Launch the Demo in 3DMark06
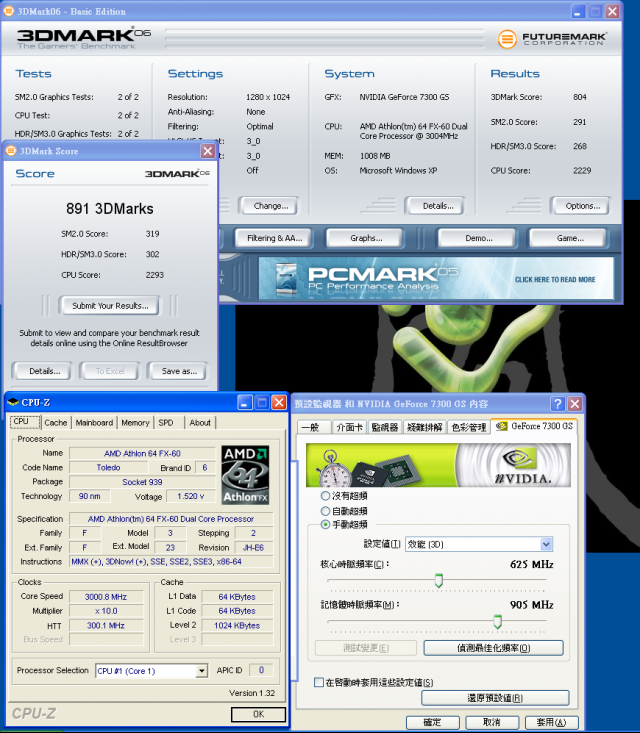This screenshot has height=733, width=640. (477, 238)
